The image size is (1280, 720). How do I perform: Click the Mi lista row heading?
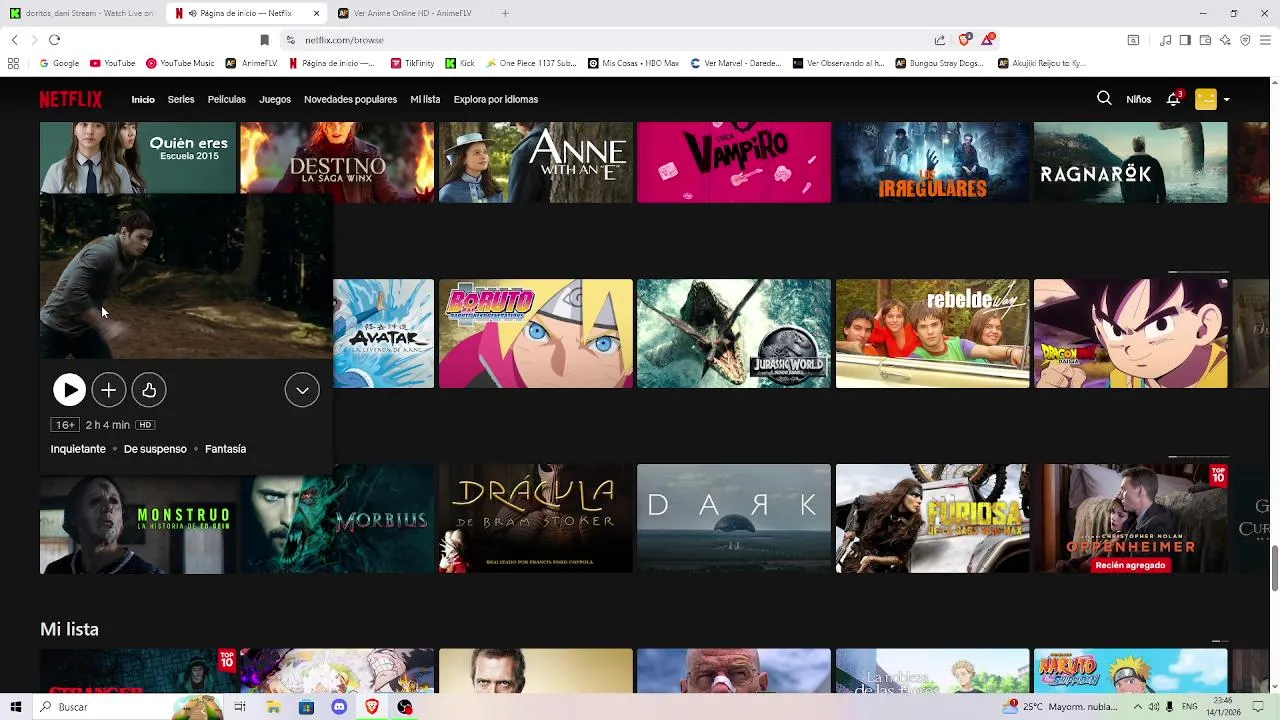click(69, 629)
